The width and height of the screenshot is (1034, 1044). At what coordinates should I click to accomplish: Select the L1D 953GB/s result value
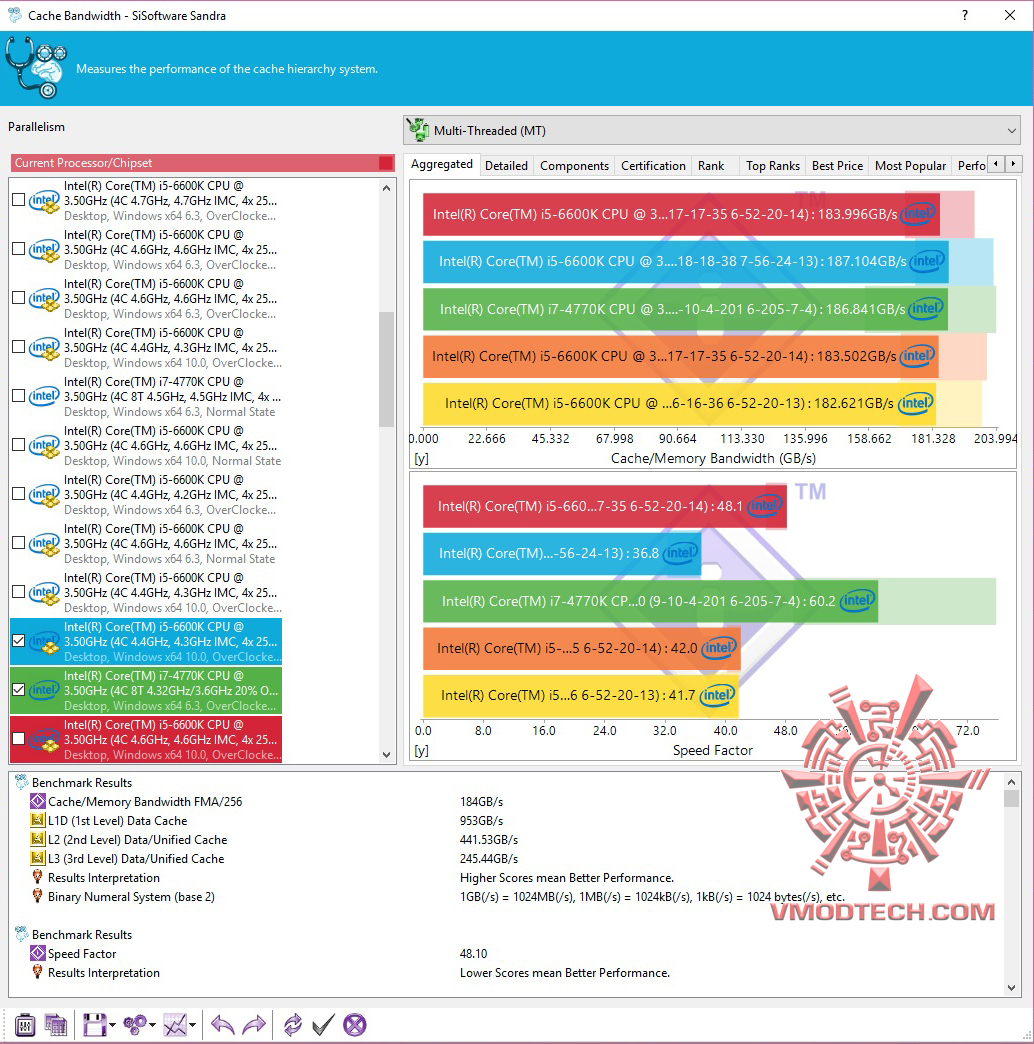tap(481, 820)
